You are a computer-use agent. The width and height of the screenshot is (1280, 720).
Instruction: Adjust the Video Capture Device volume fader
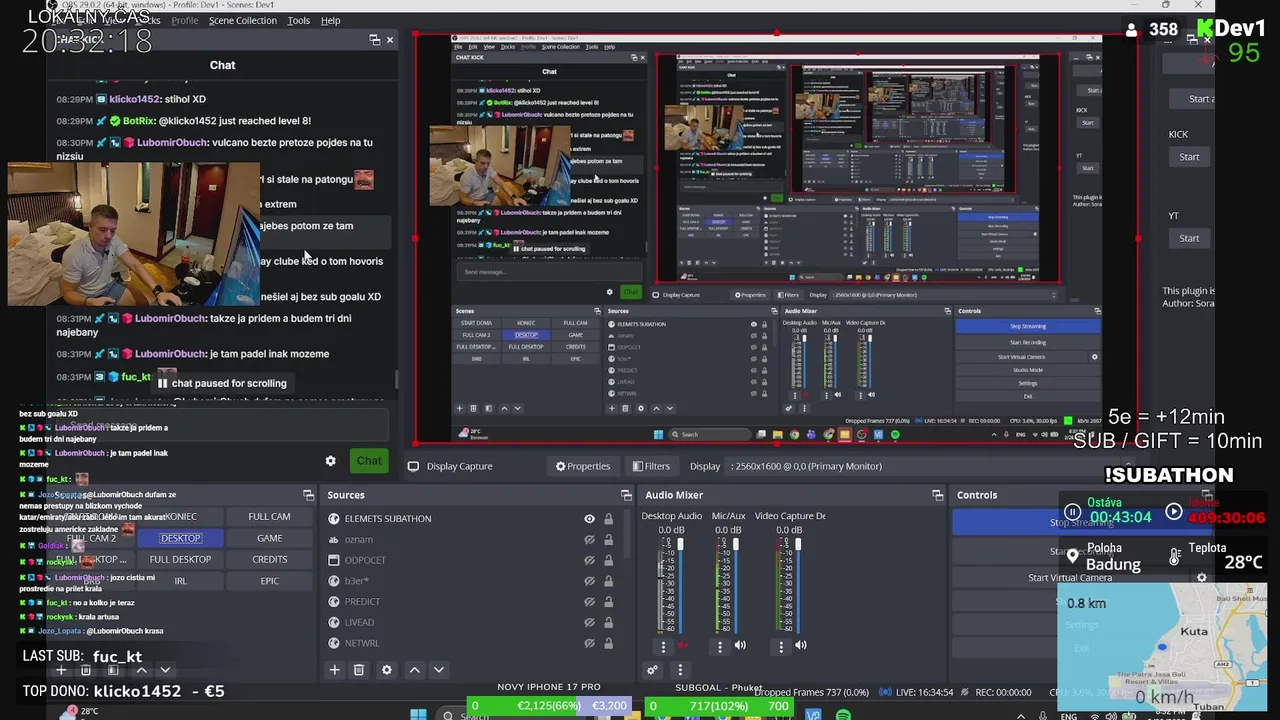798,546
